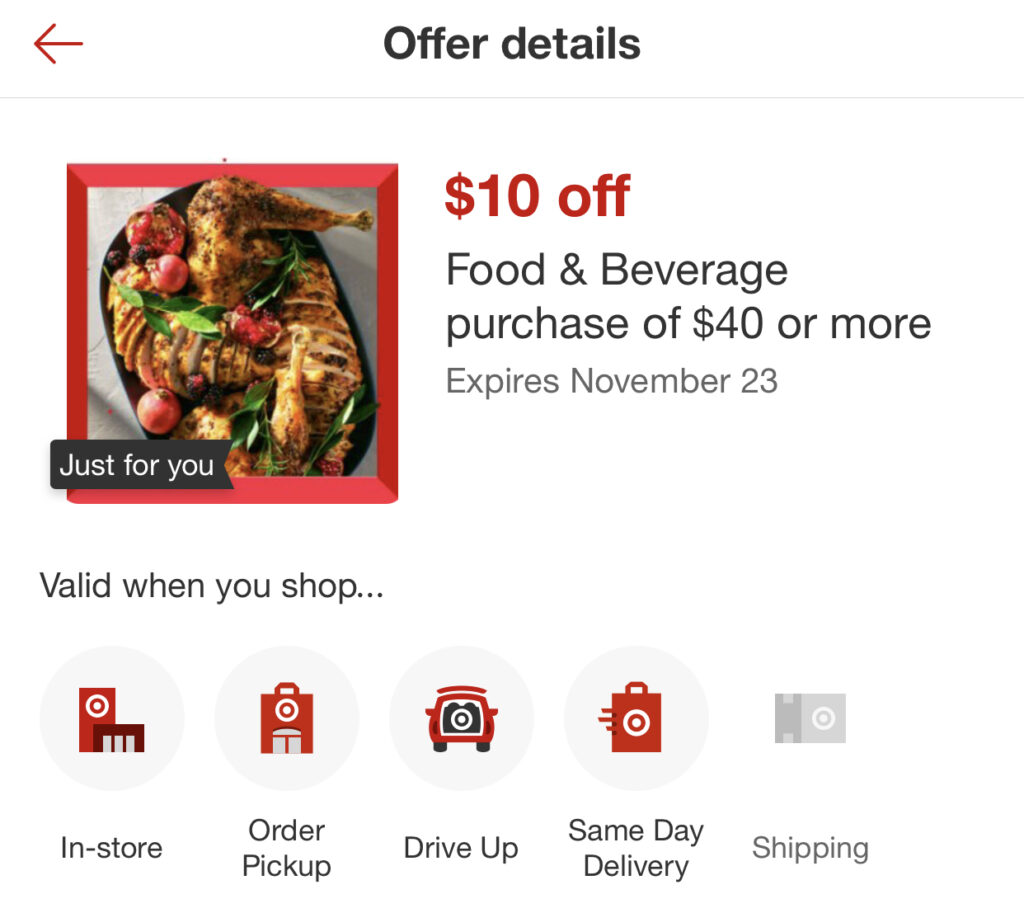The image size is (1024, 913).
Task: Tap the red back arrow
Action: tap(58, 44)
